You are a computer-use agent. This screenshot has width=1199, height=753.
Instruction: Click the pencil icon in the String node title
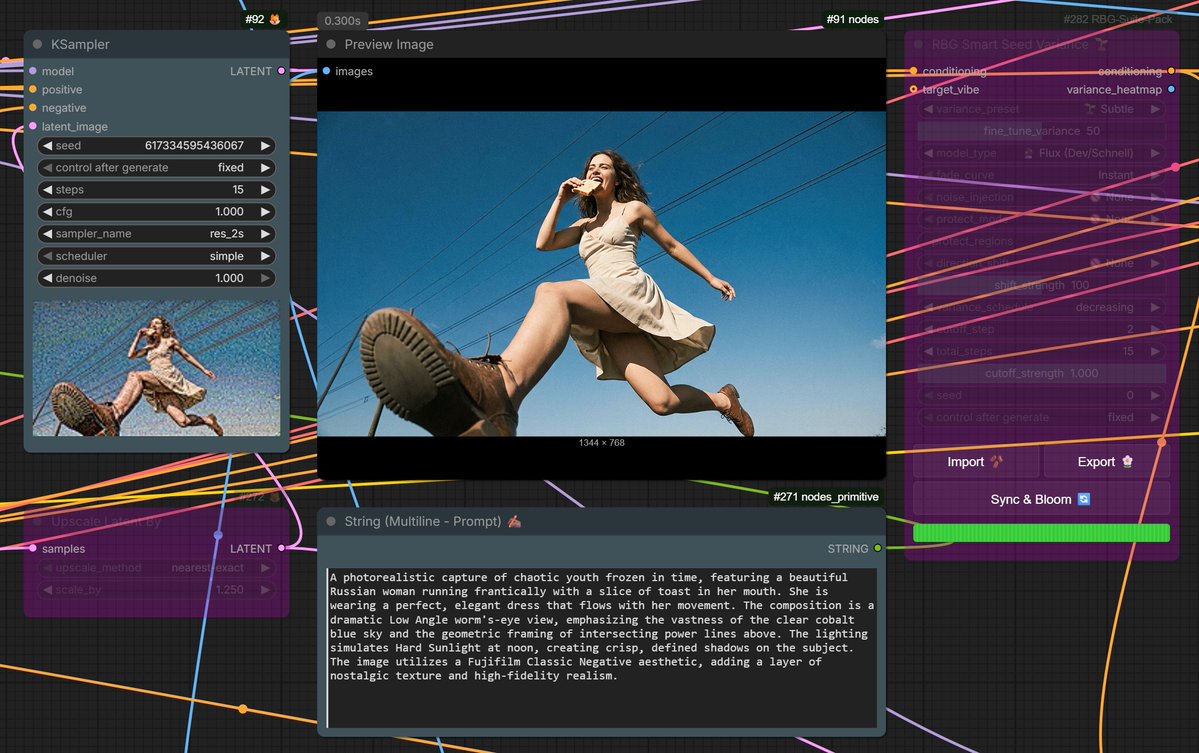(515, 521)
